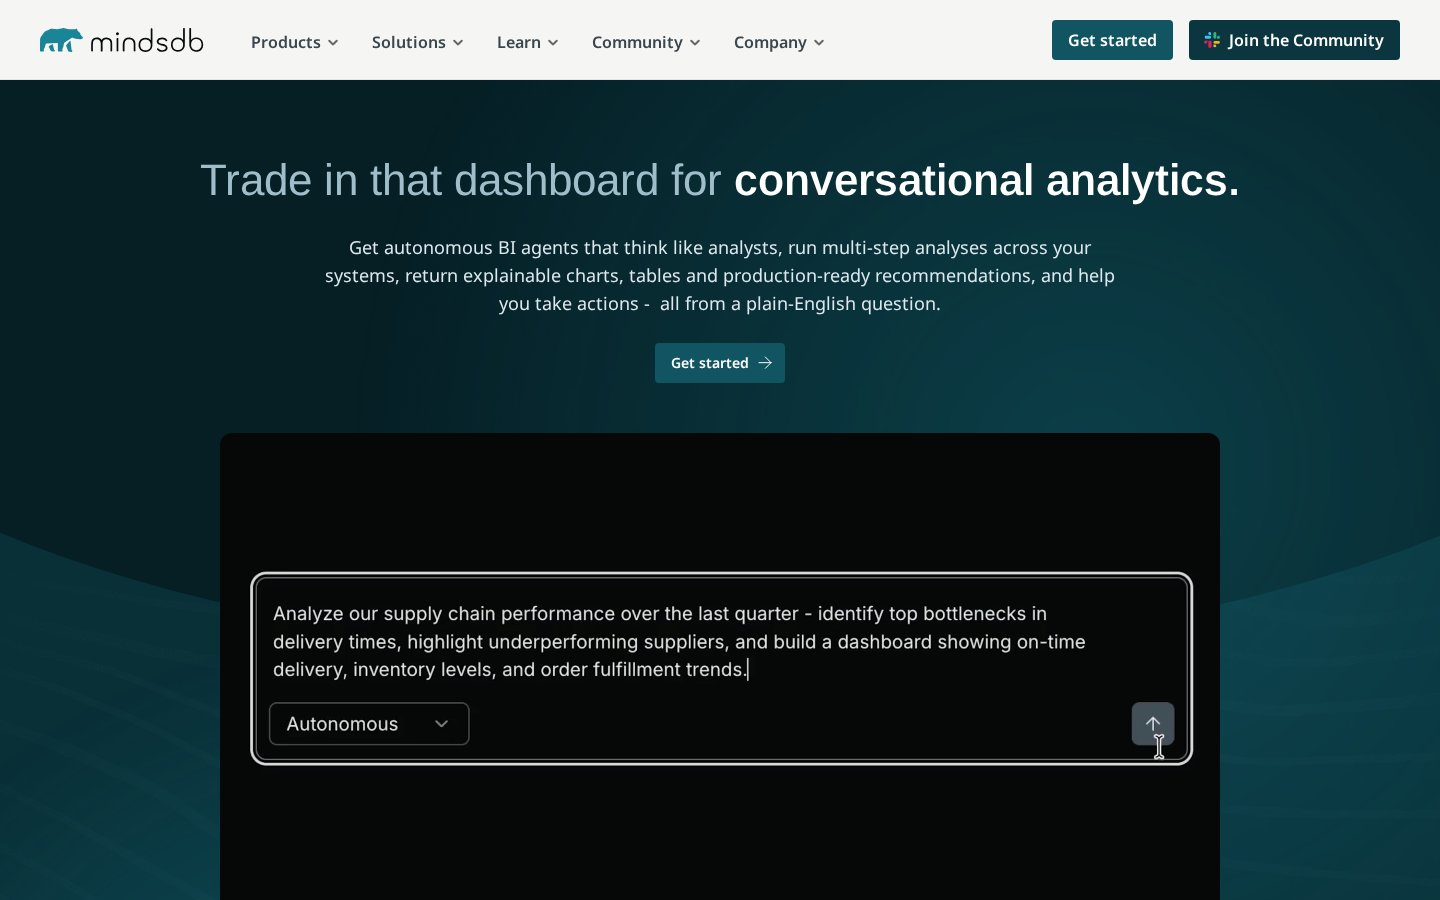Open the Learn menu
Viewport: 1440px width, 900px height.
(528, 42)
